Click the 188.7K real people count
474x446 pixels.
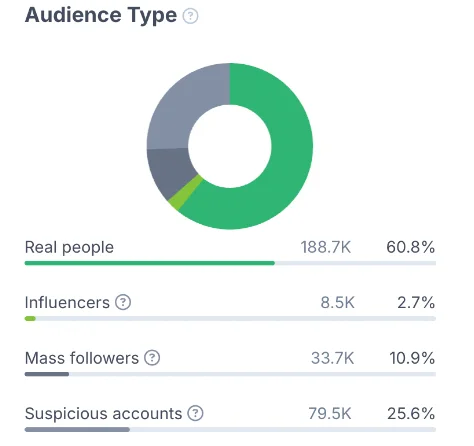(326, 247)
